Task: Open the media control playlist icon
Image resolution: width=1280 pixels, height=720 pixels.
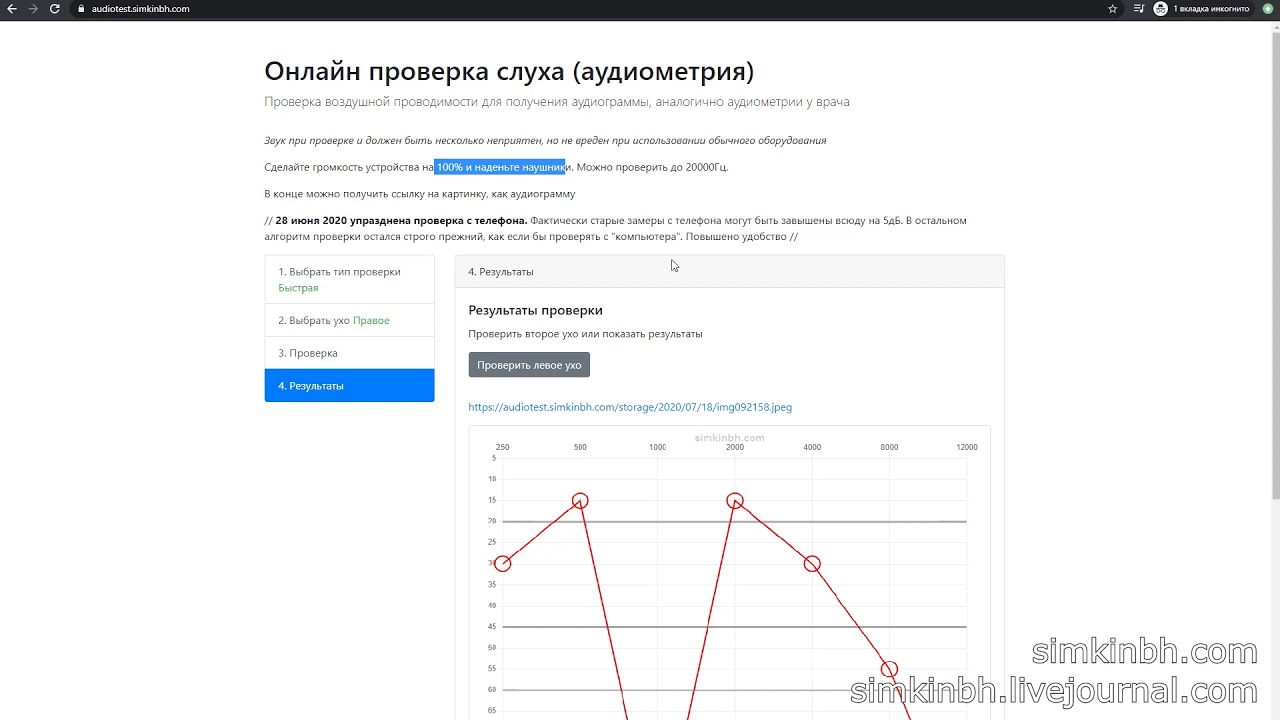Action: click(x=1138, y=9)
